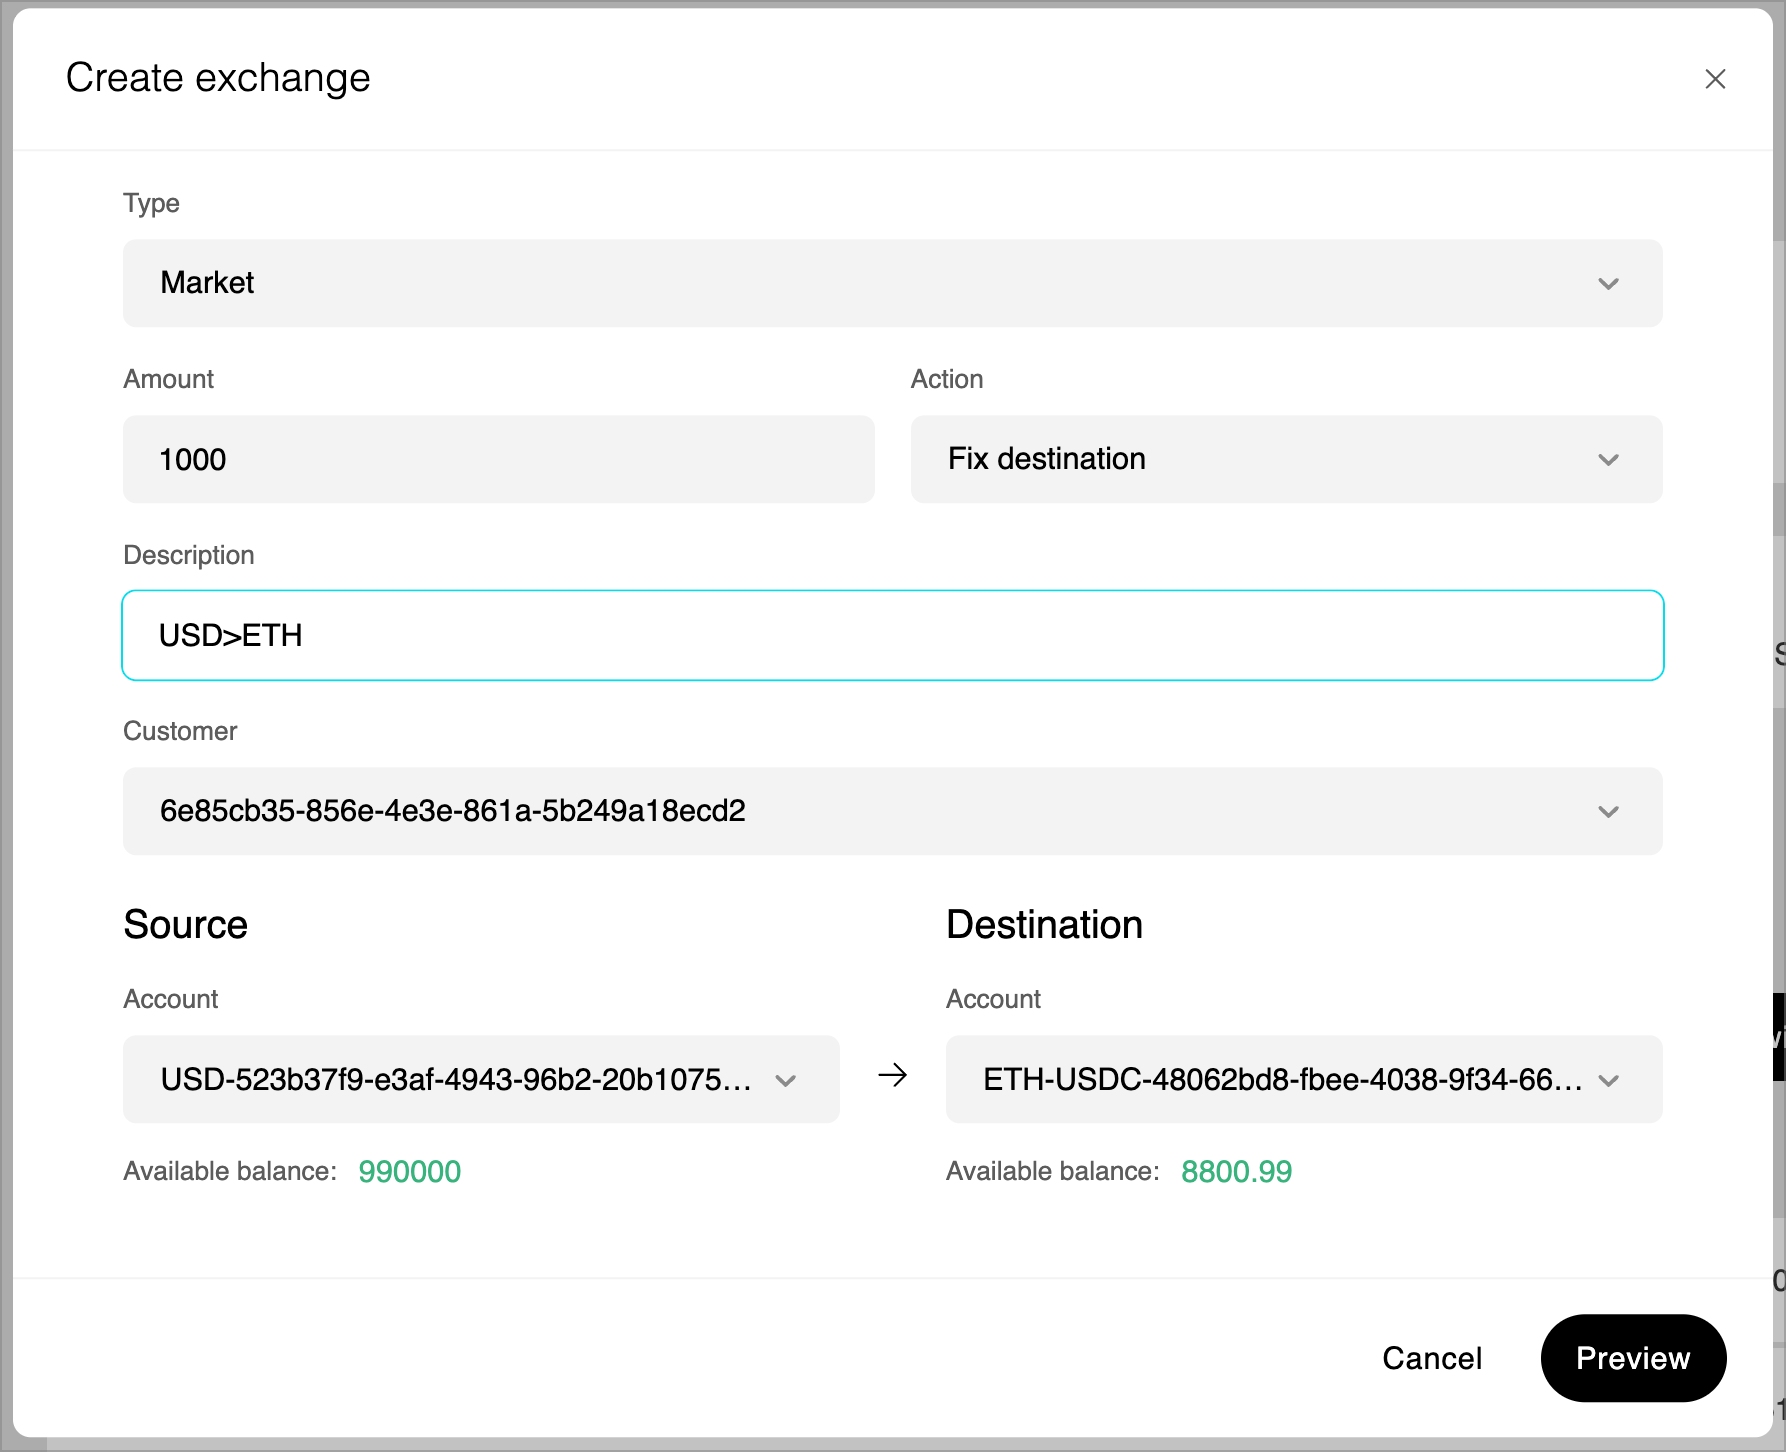Focus the Description field containing USD>ETH

tap(891, 635)
